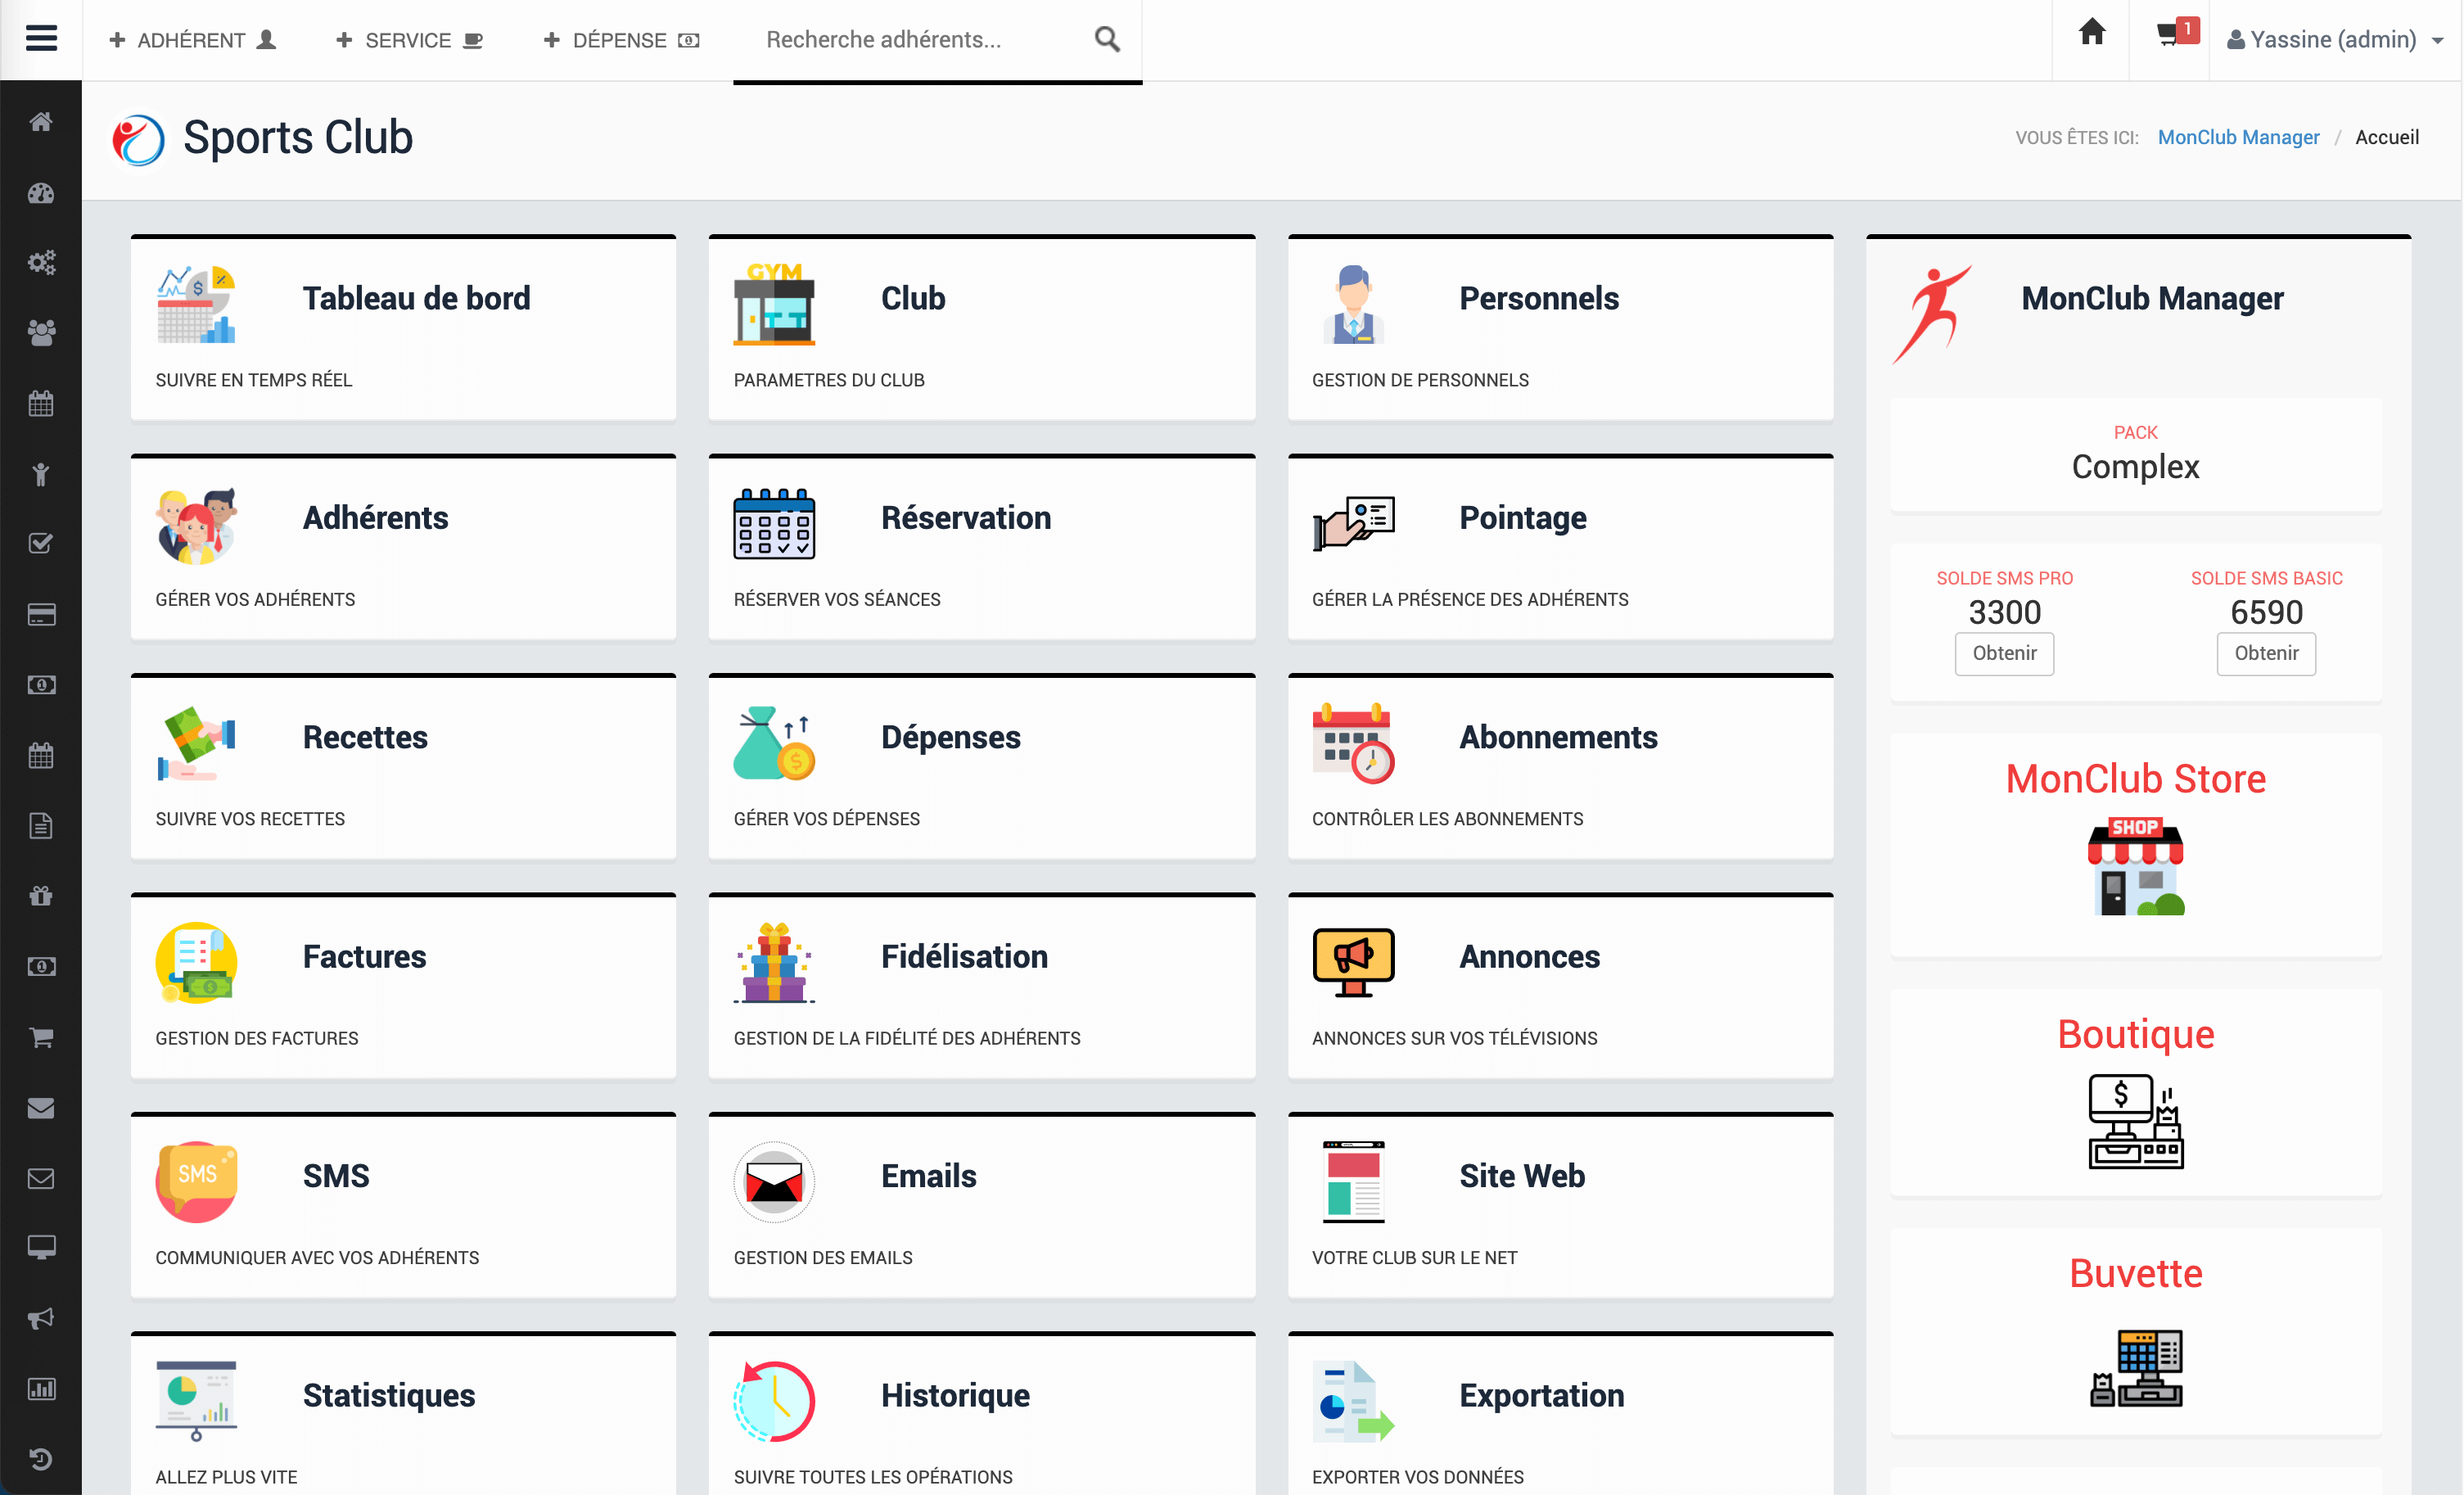The height and width of the screenshot is (1495, 2464).
Task: Click the shopping cart icon in sidebar
Action: (41, 1038)
